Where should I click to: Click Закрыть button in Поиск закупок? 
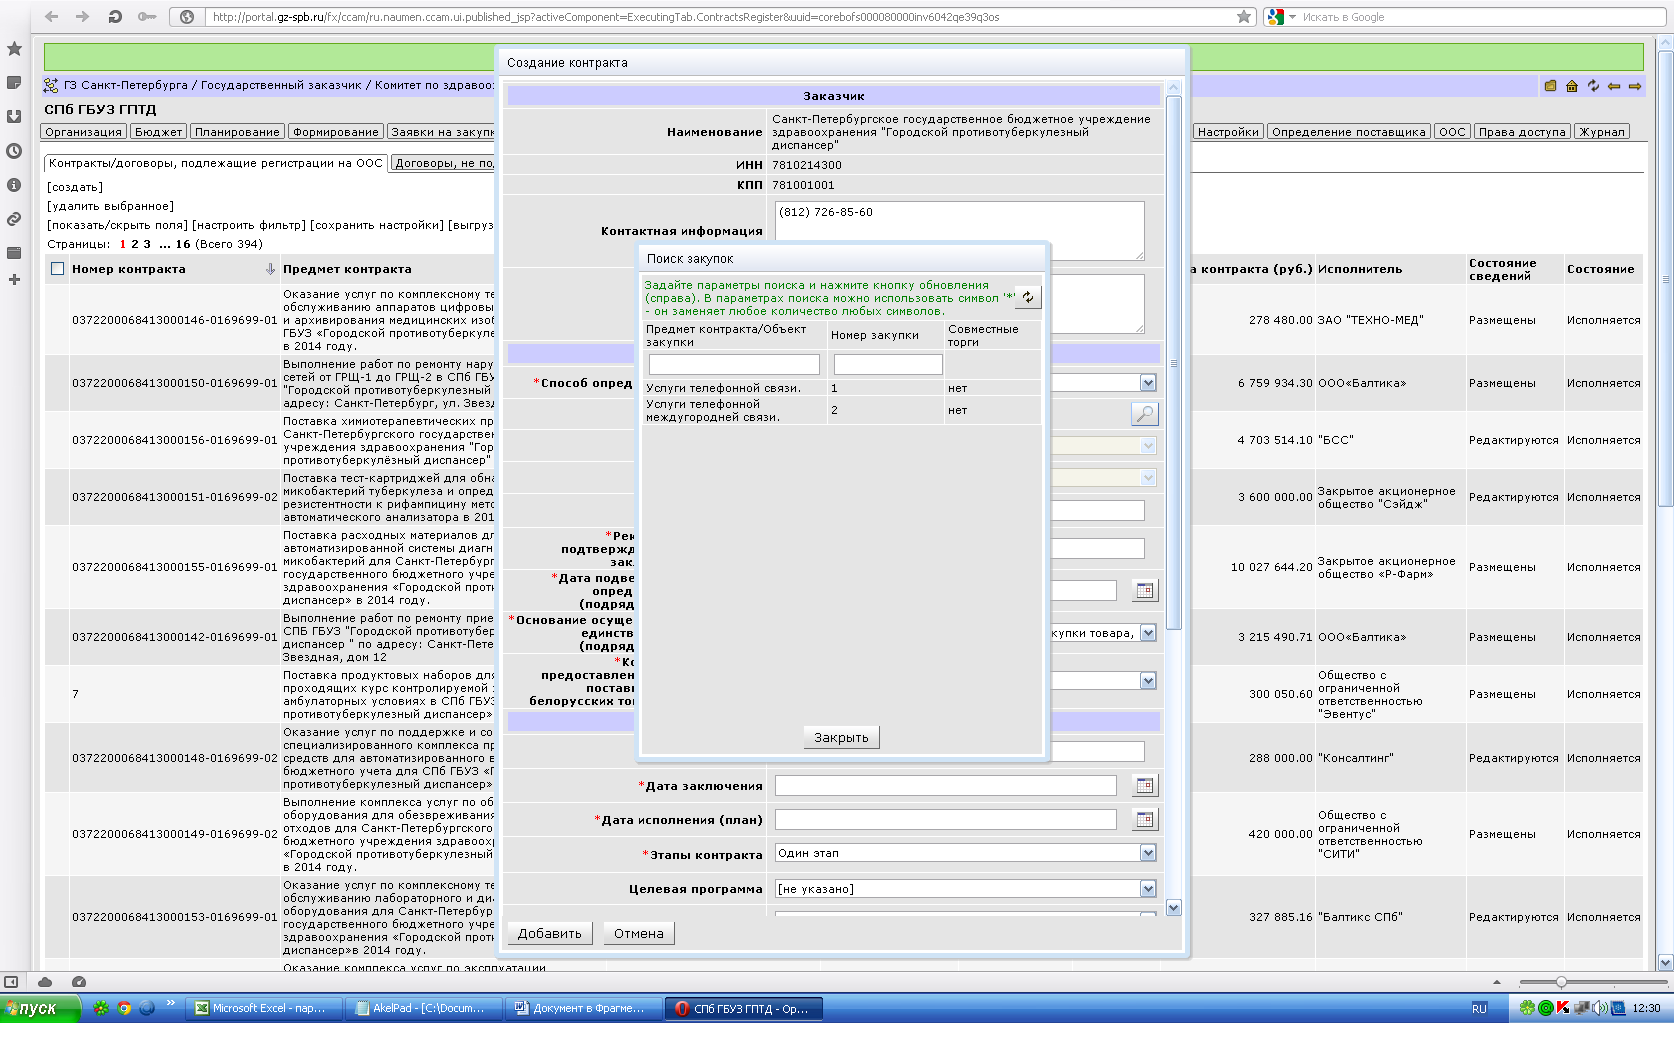click(841, 737)
